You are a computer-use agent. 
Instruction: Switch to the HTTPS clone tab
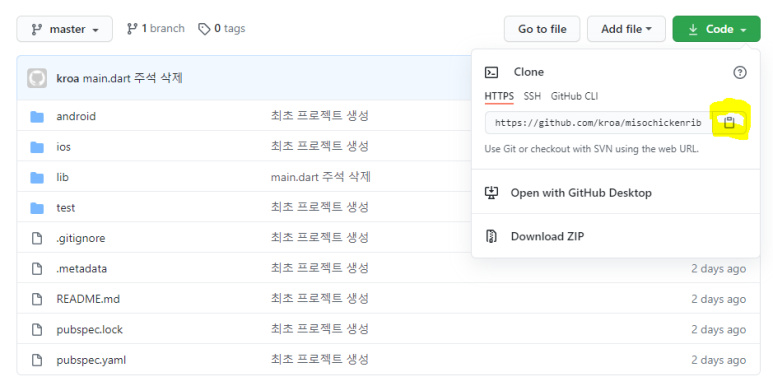[x=499, y=96]
